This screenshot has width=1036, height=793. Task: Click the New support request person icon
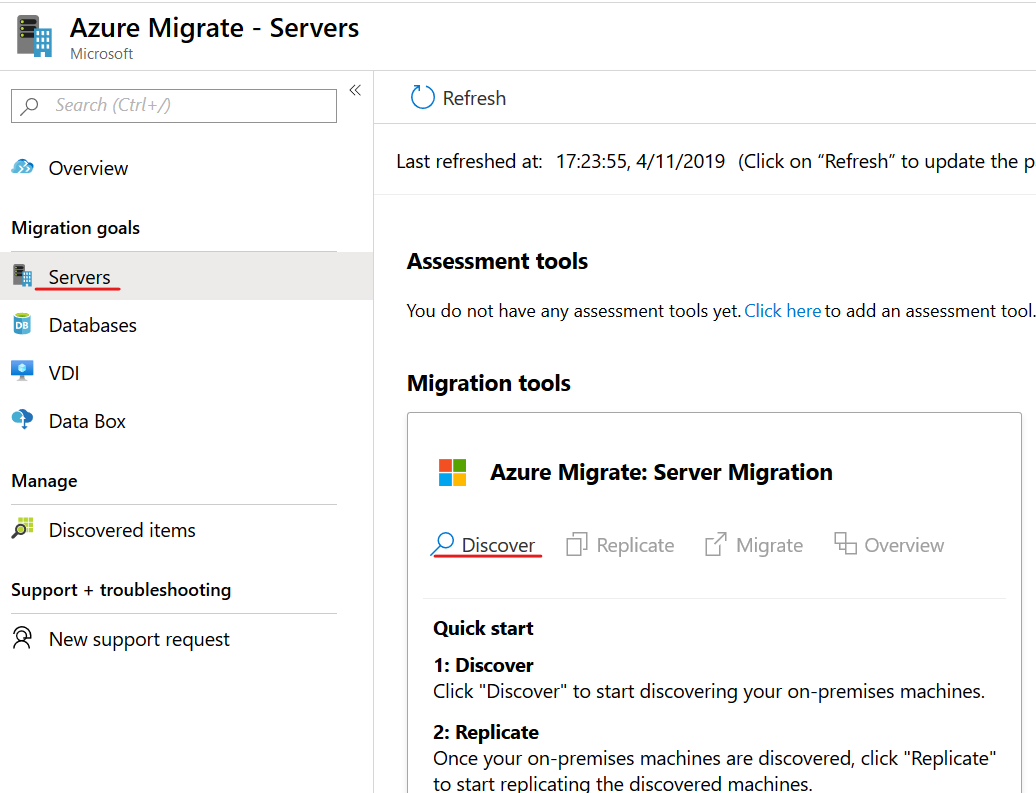[x=22, y=638]
